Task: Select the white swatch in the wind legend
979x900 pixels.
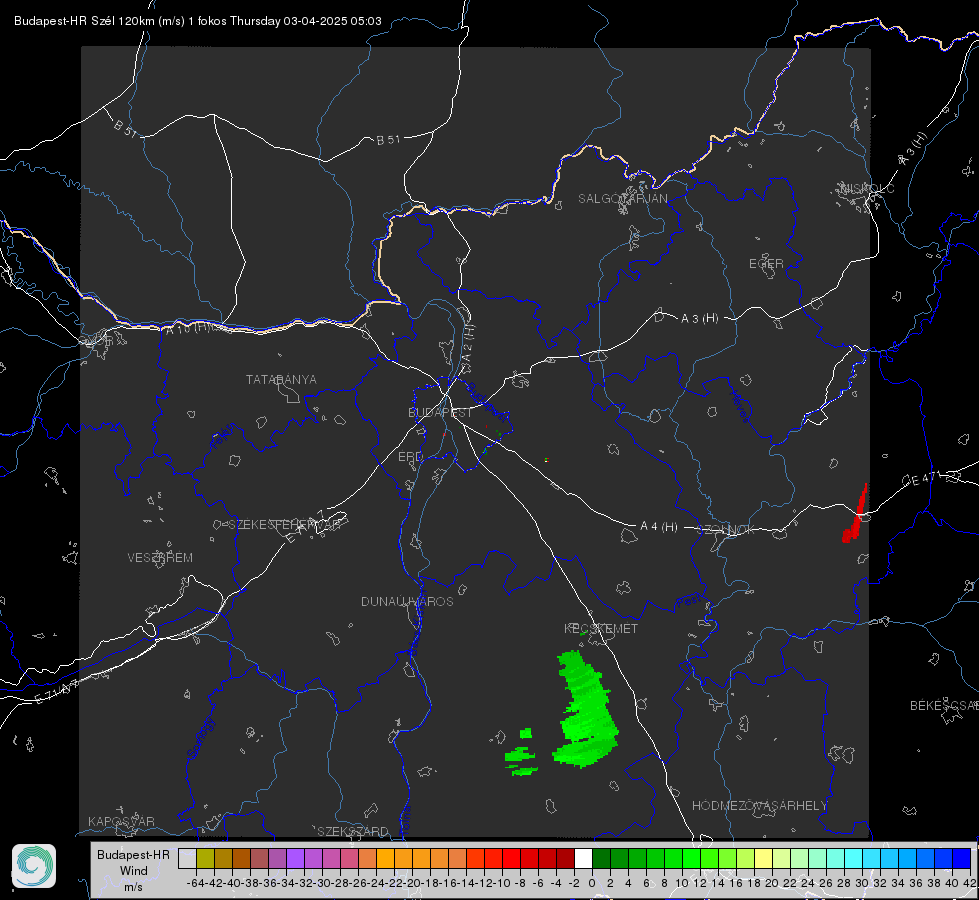Action: coord(583,858)
